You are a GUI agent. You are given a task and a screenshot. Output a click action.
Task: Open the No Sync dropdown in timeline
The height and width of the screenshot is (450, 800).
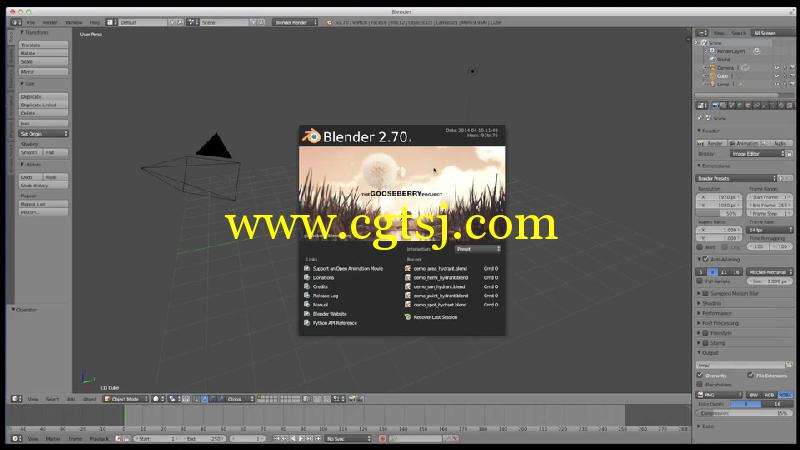(x=349, y=439)
